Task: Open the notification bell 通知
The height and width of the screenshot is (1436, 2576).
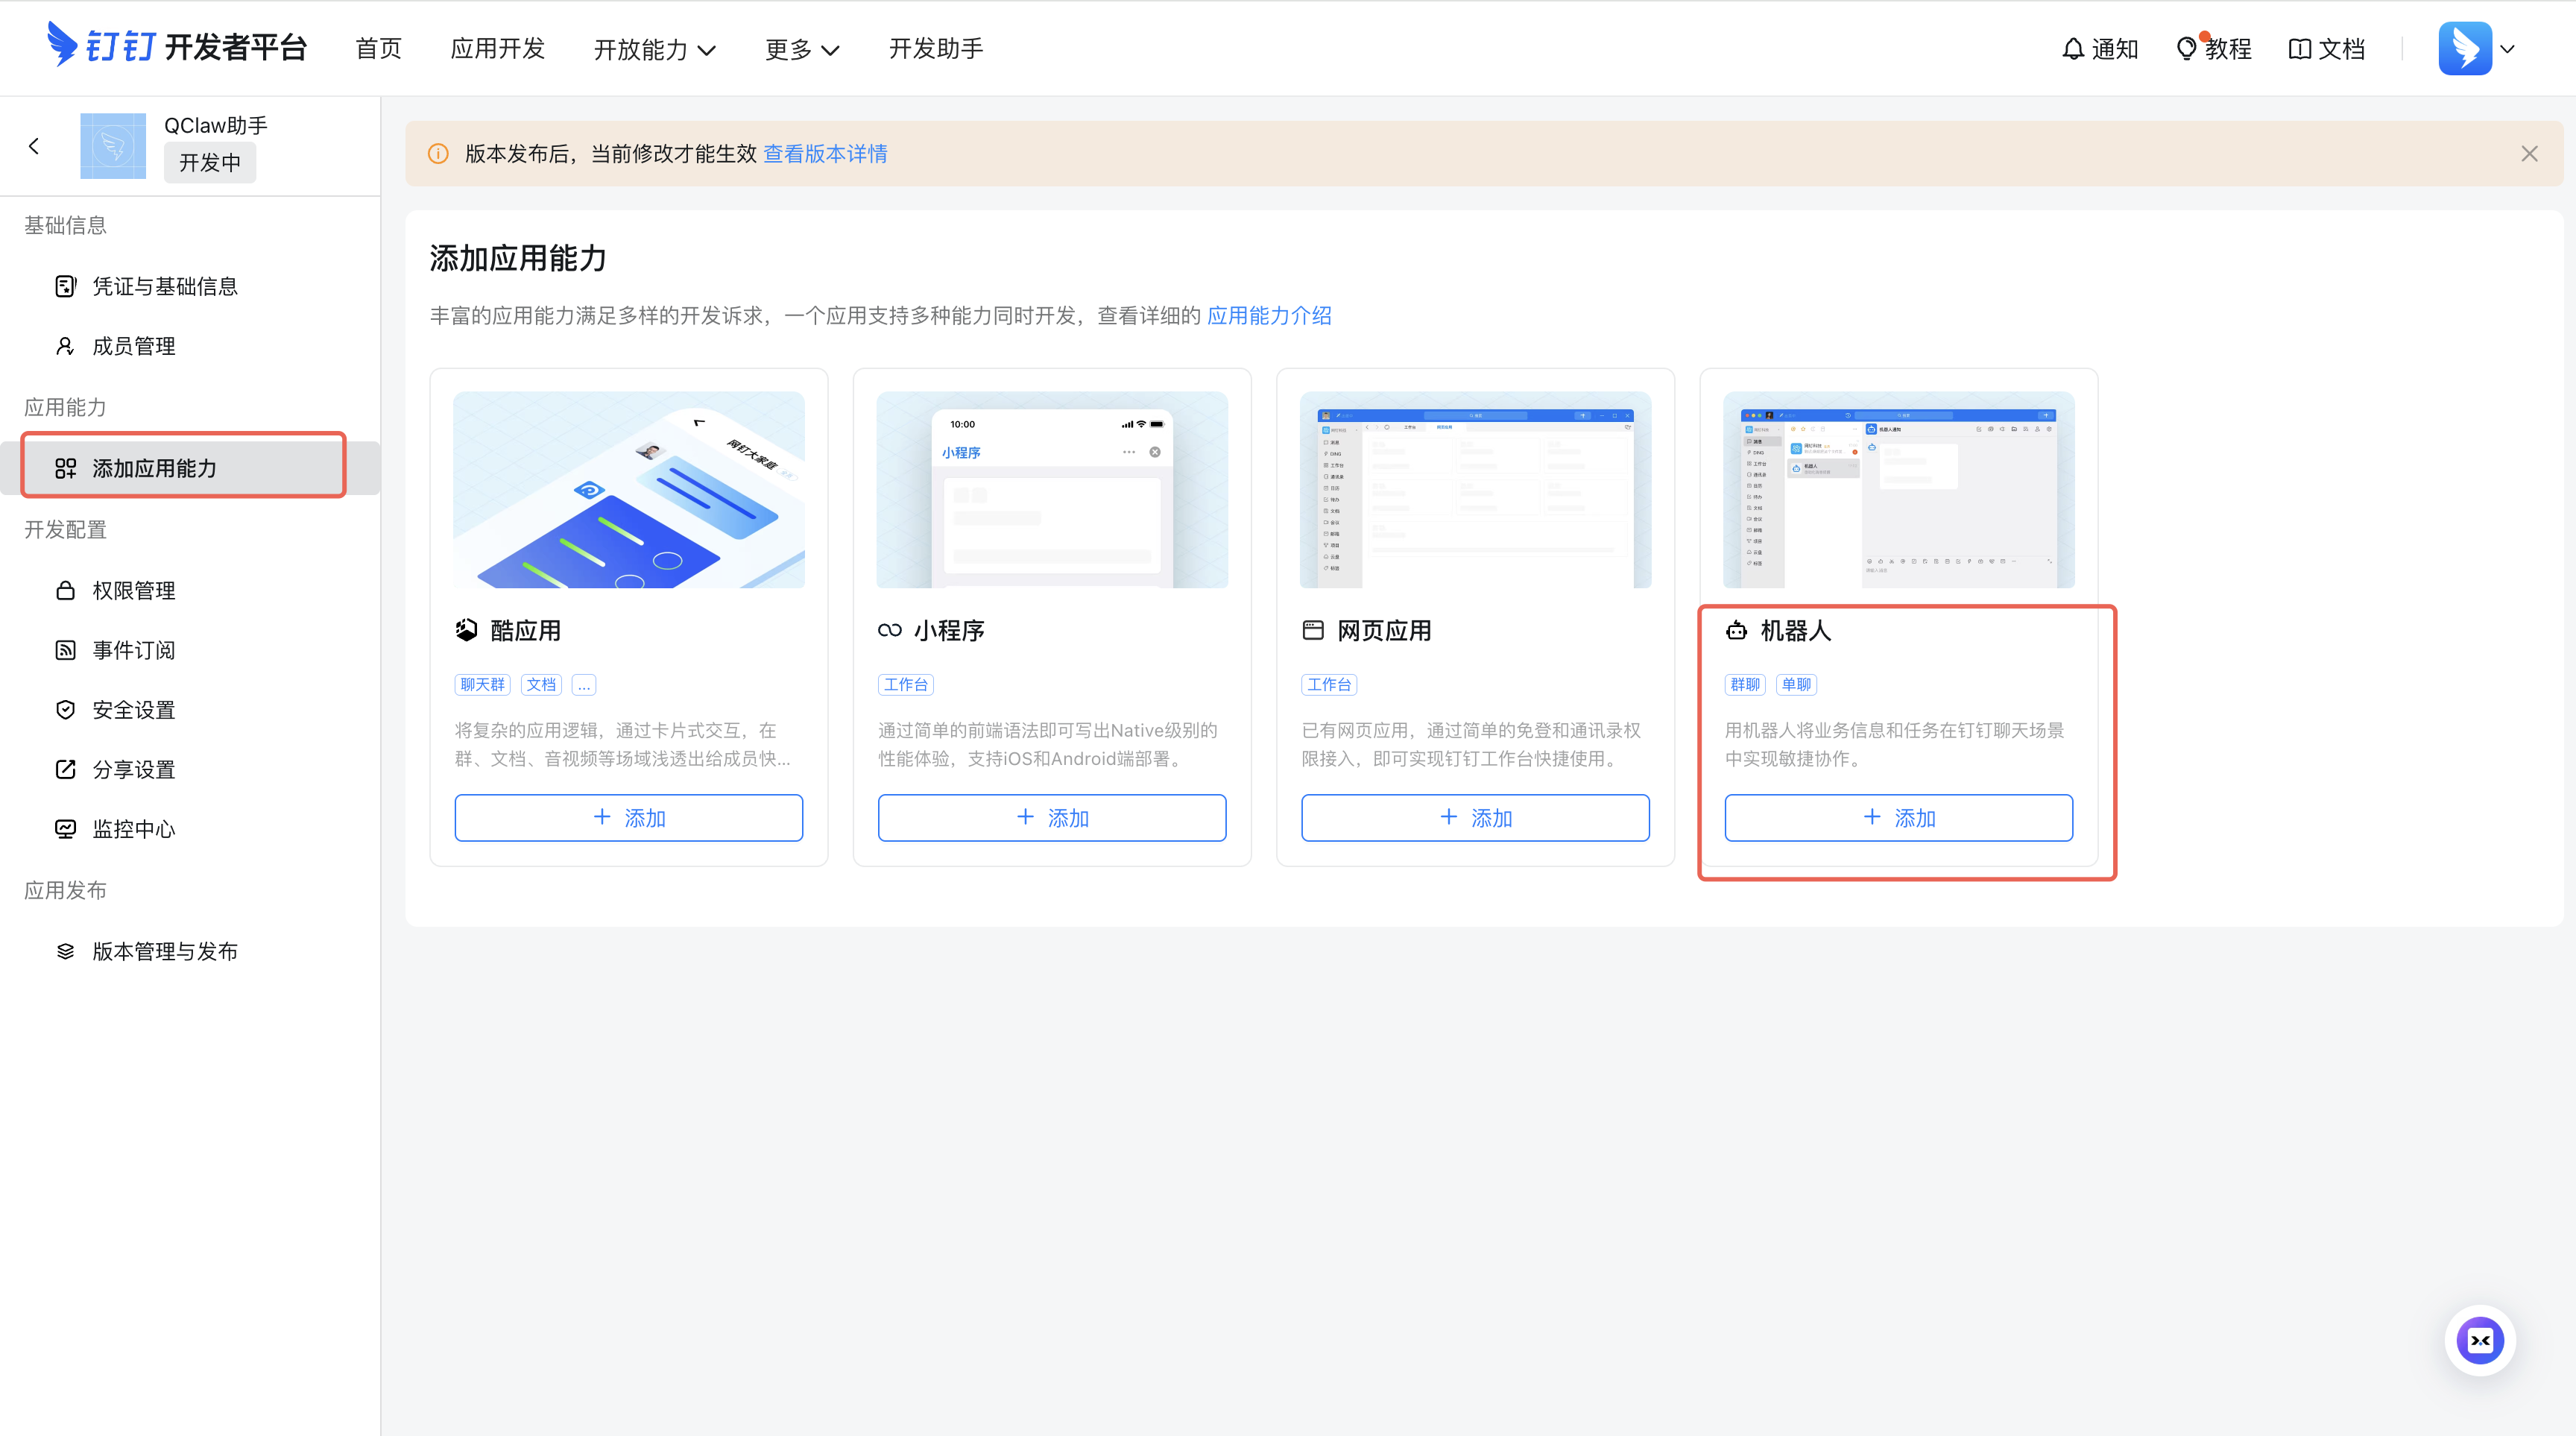Action: click(2099, 48)
